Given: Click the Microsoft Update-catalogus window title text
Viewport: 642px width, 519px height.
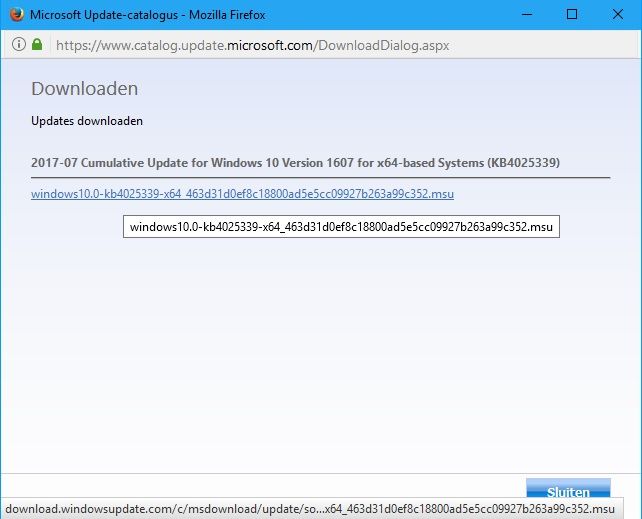Looking at the screenshot, I should [x=148, y=15].
